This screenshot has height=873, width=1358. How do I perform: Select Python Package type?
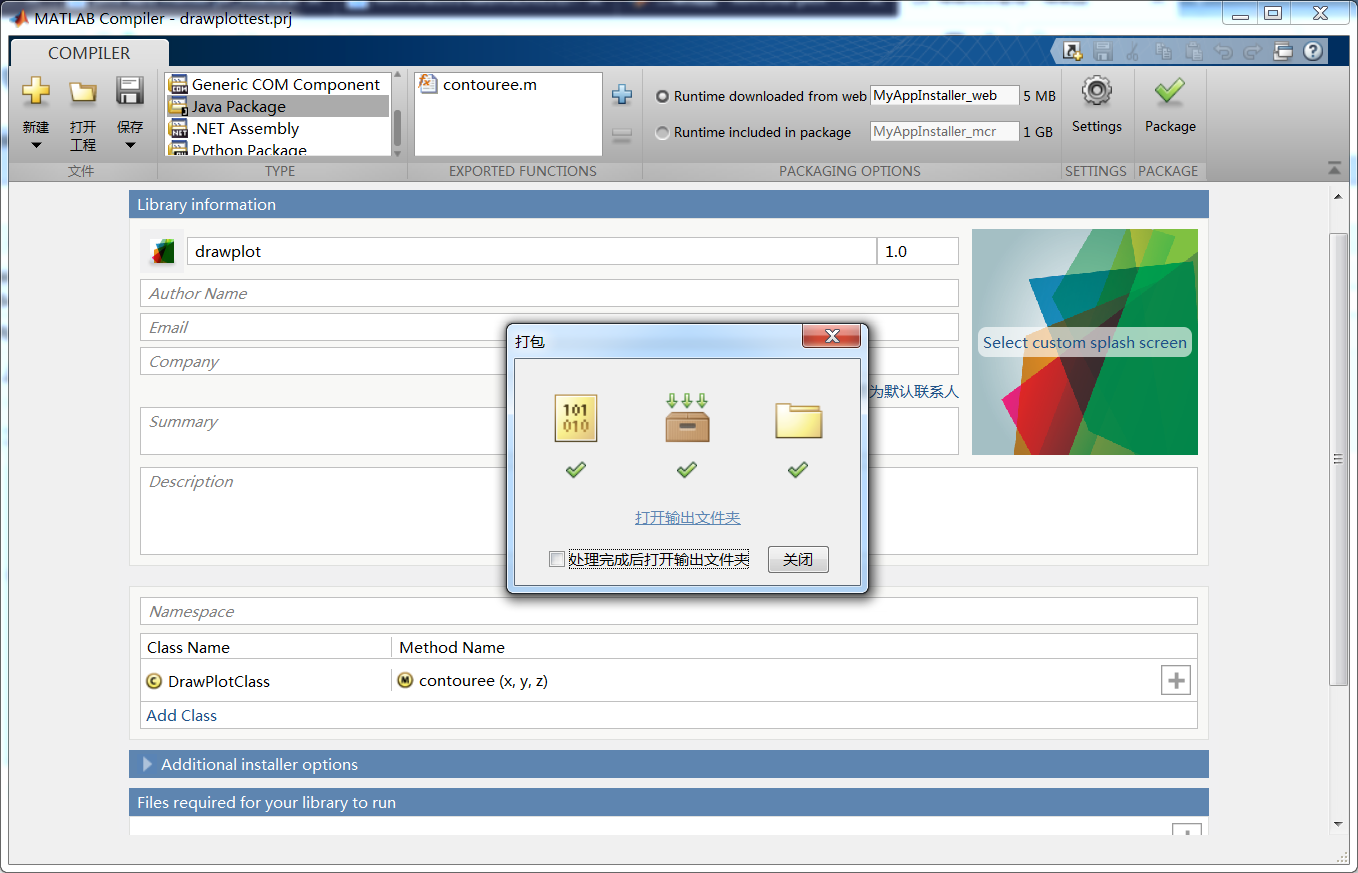[x=277, y=149]
